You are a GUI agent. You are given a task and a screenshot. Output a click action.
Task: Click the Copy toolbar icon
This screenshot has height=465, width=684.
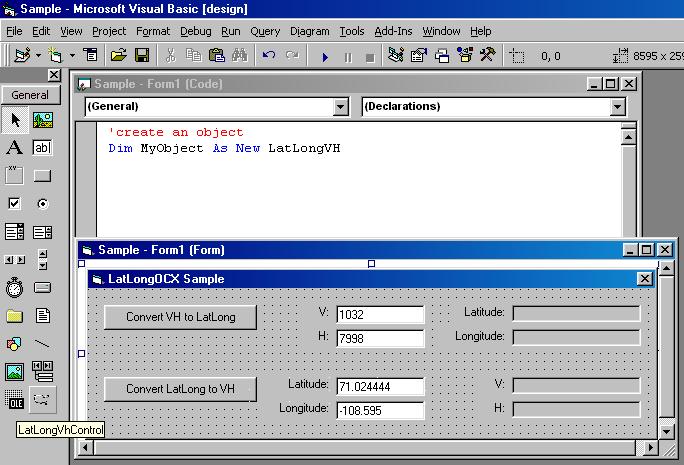pos(194,55)
